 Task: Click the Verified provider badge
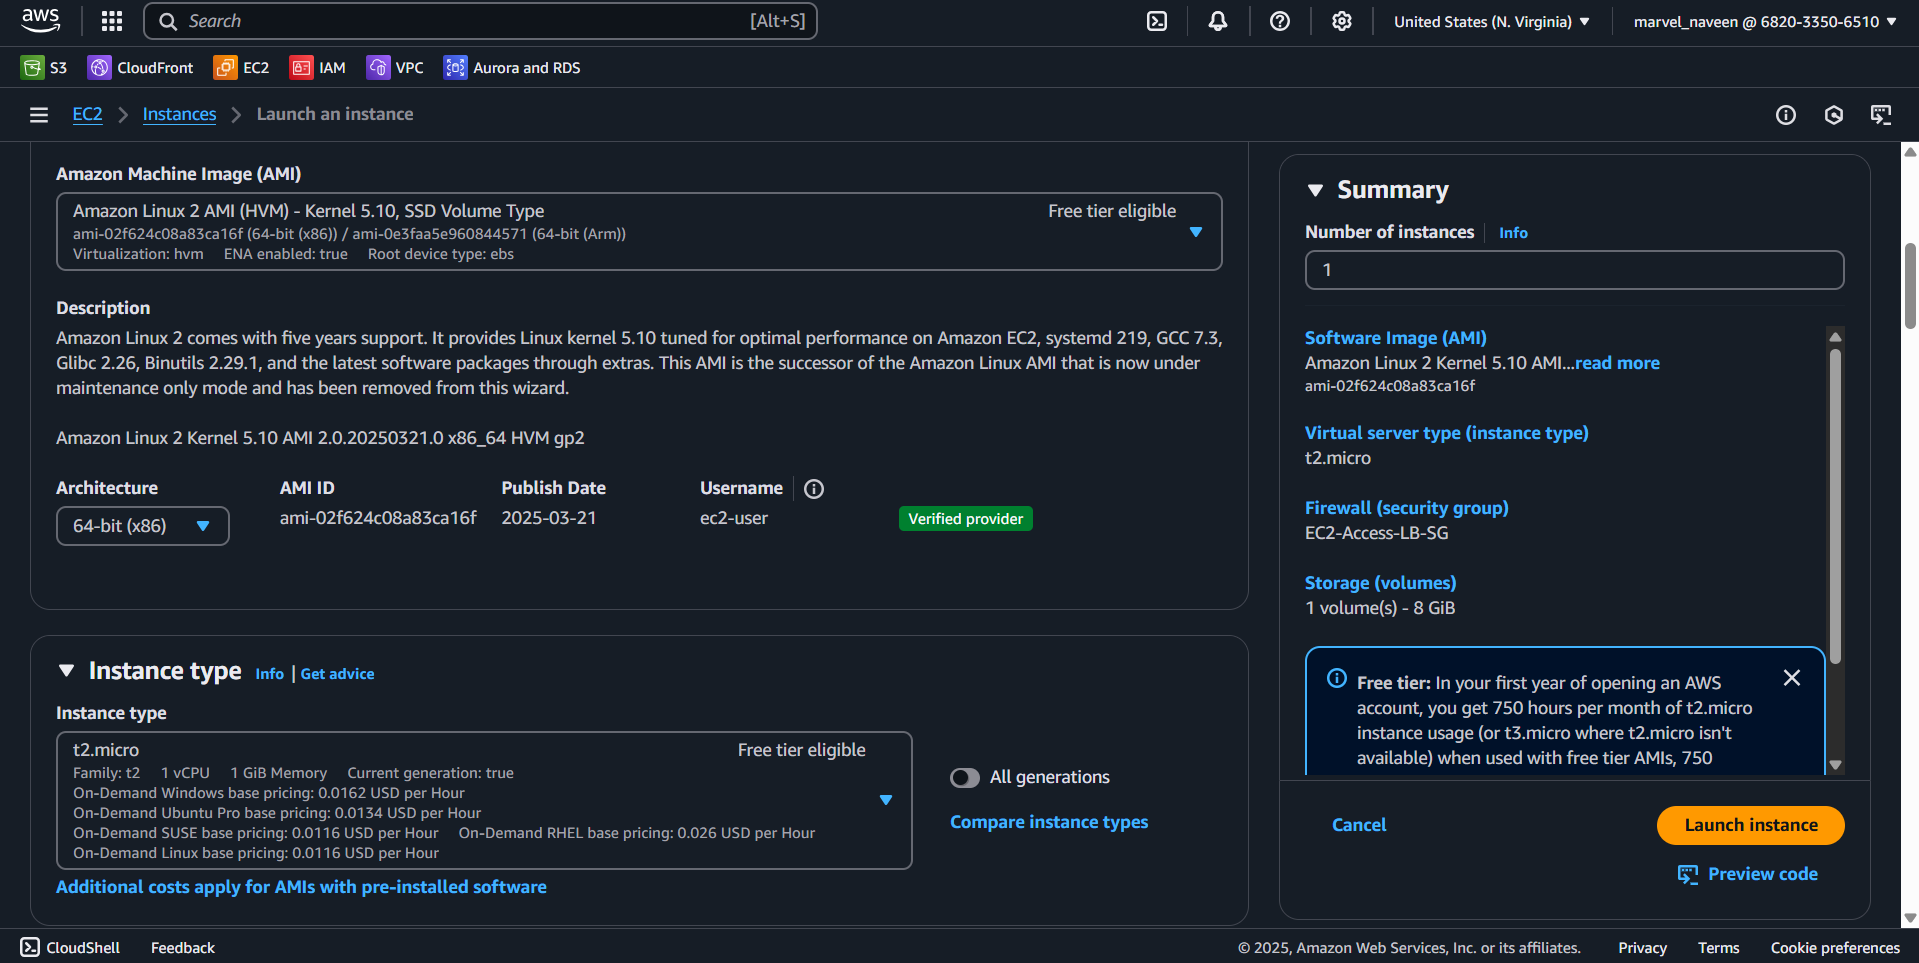pos(965,519)
